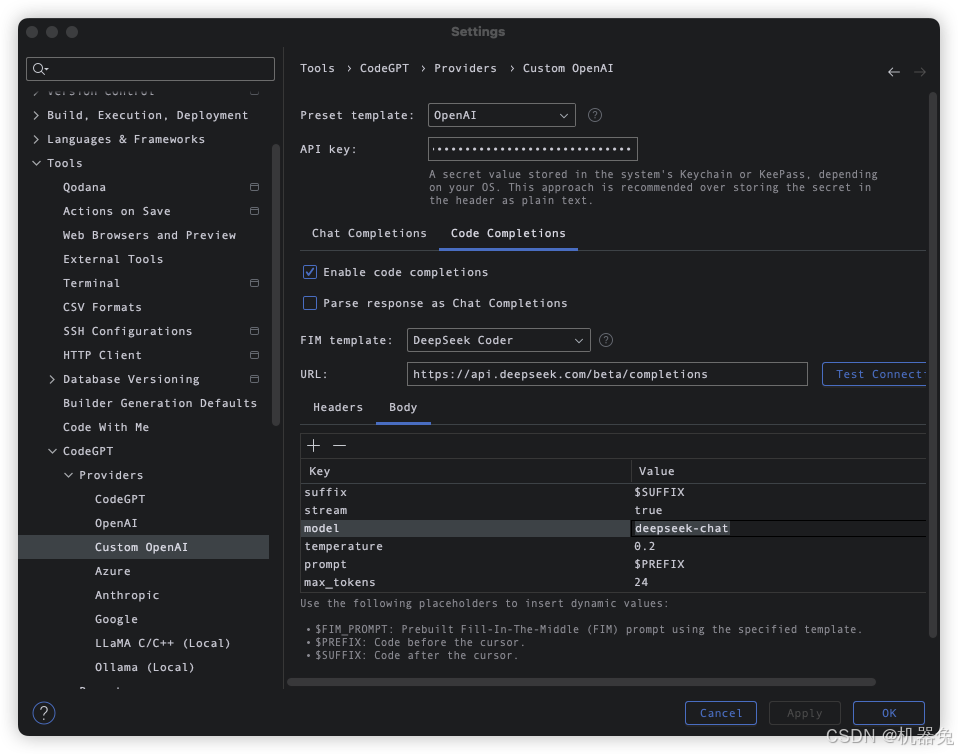Screen dimensions: 958x754
Task: Select the OpenAI provider
Action: [x=116, y=523]
